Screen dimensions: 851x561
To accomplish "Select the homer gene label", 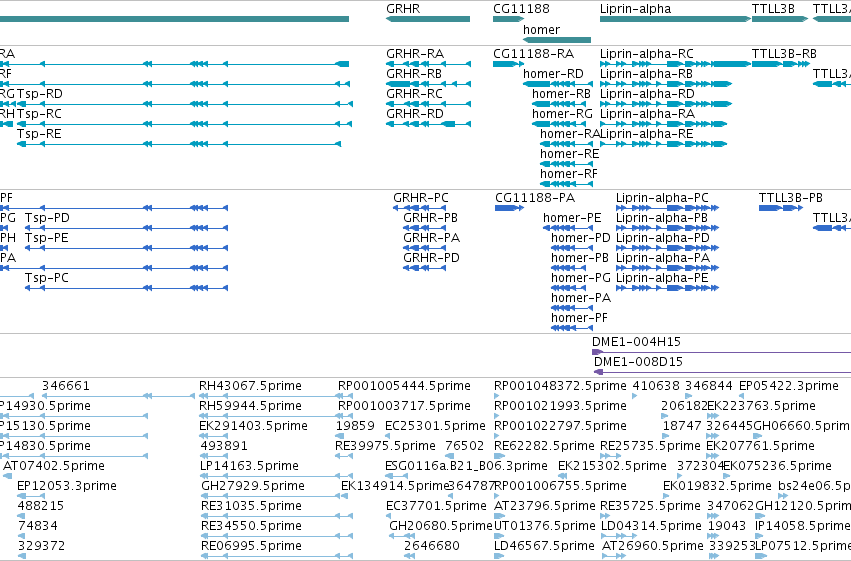I will click(541, 29).
